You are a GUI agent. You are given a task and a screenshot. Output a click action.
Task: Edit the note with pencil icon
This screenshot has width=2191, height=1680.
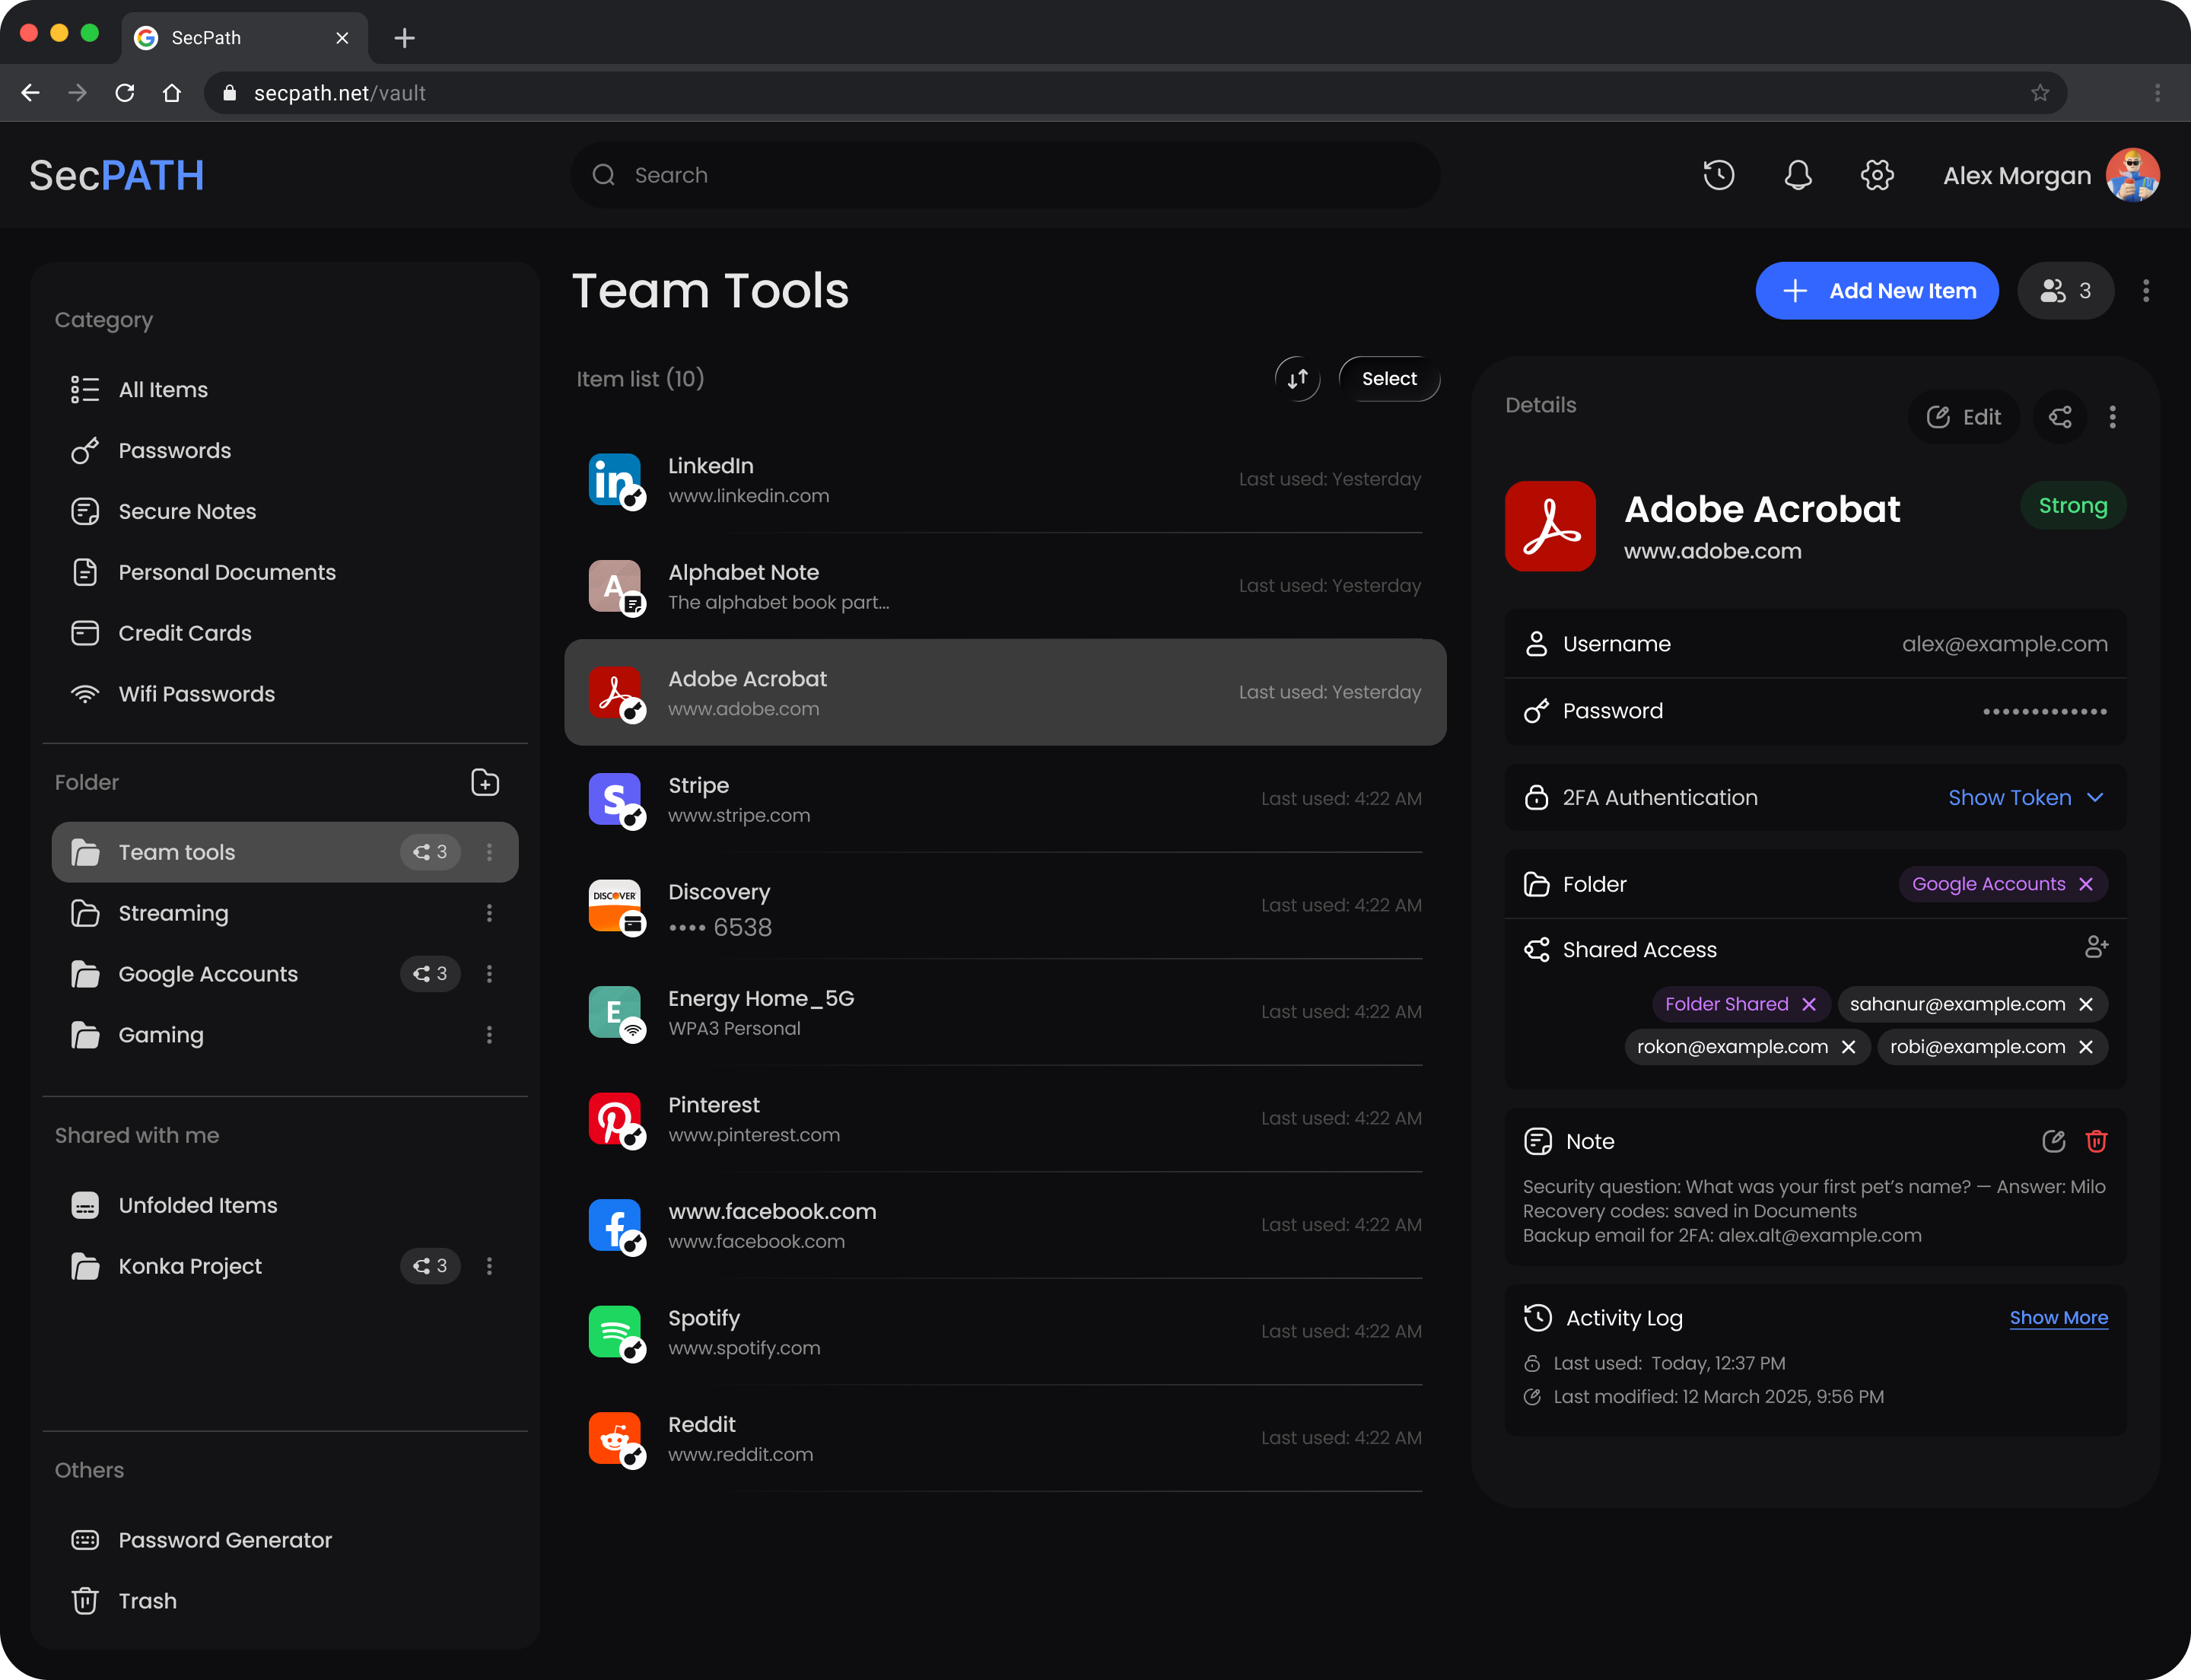click(x=2053, y=1141)
